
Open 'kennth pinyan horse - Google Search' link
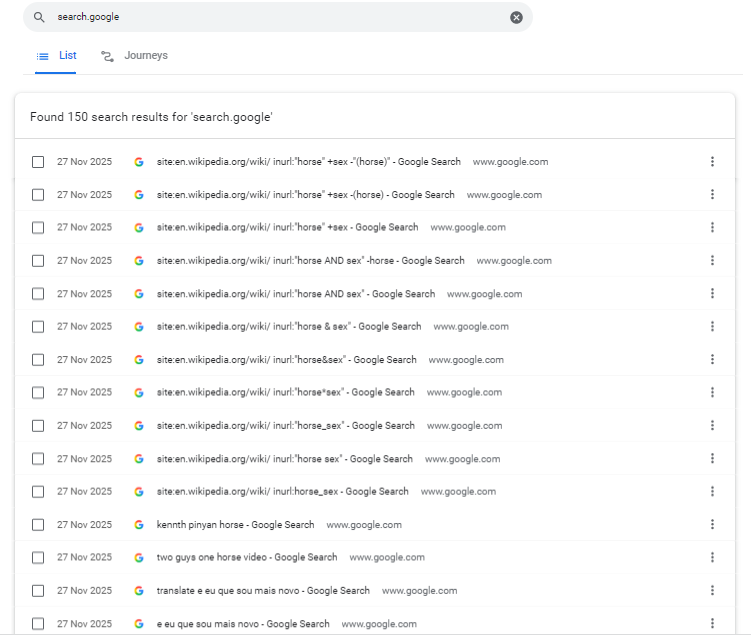click(x=235, y=525)
